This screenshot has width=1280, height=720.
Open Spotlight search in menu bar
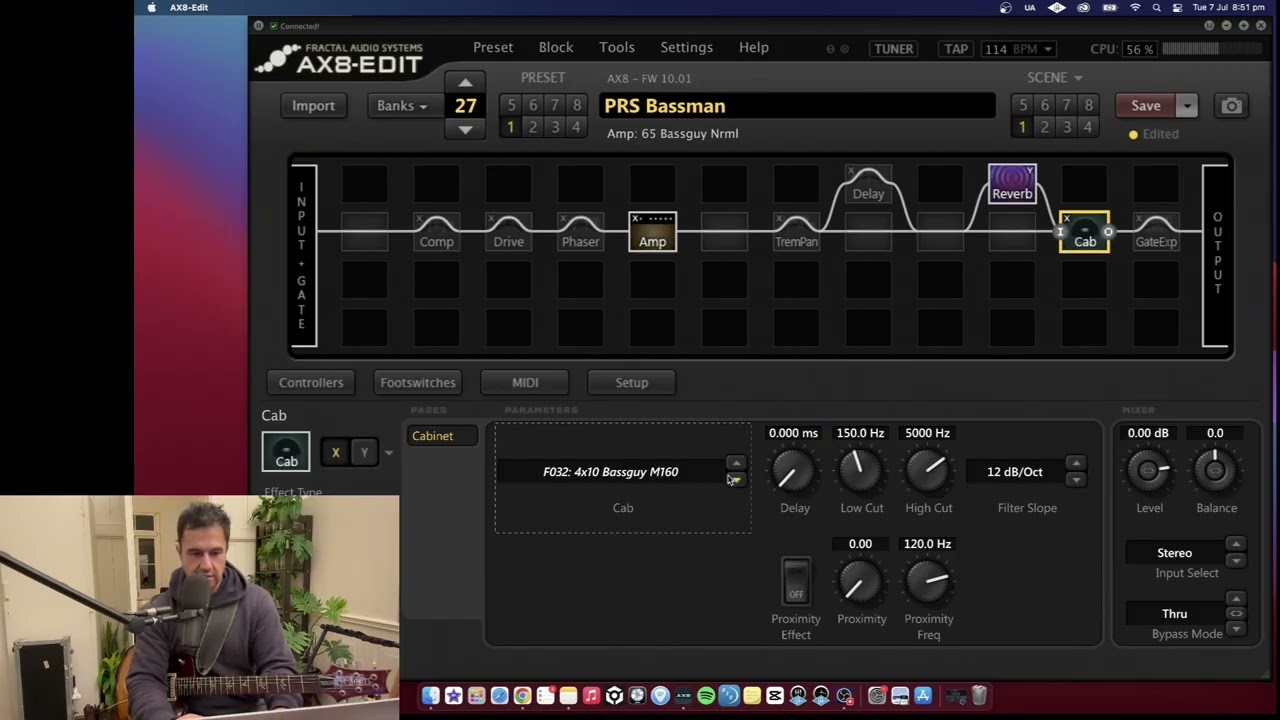coord(1157,7)
